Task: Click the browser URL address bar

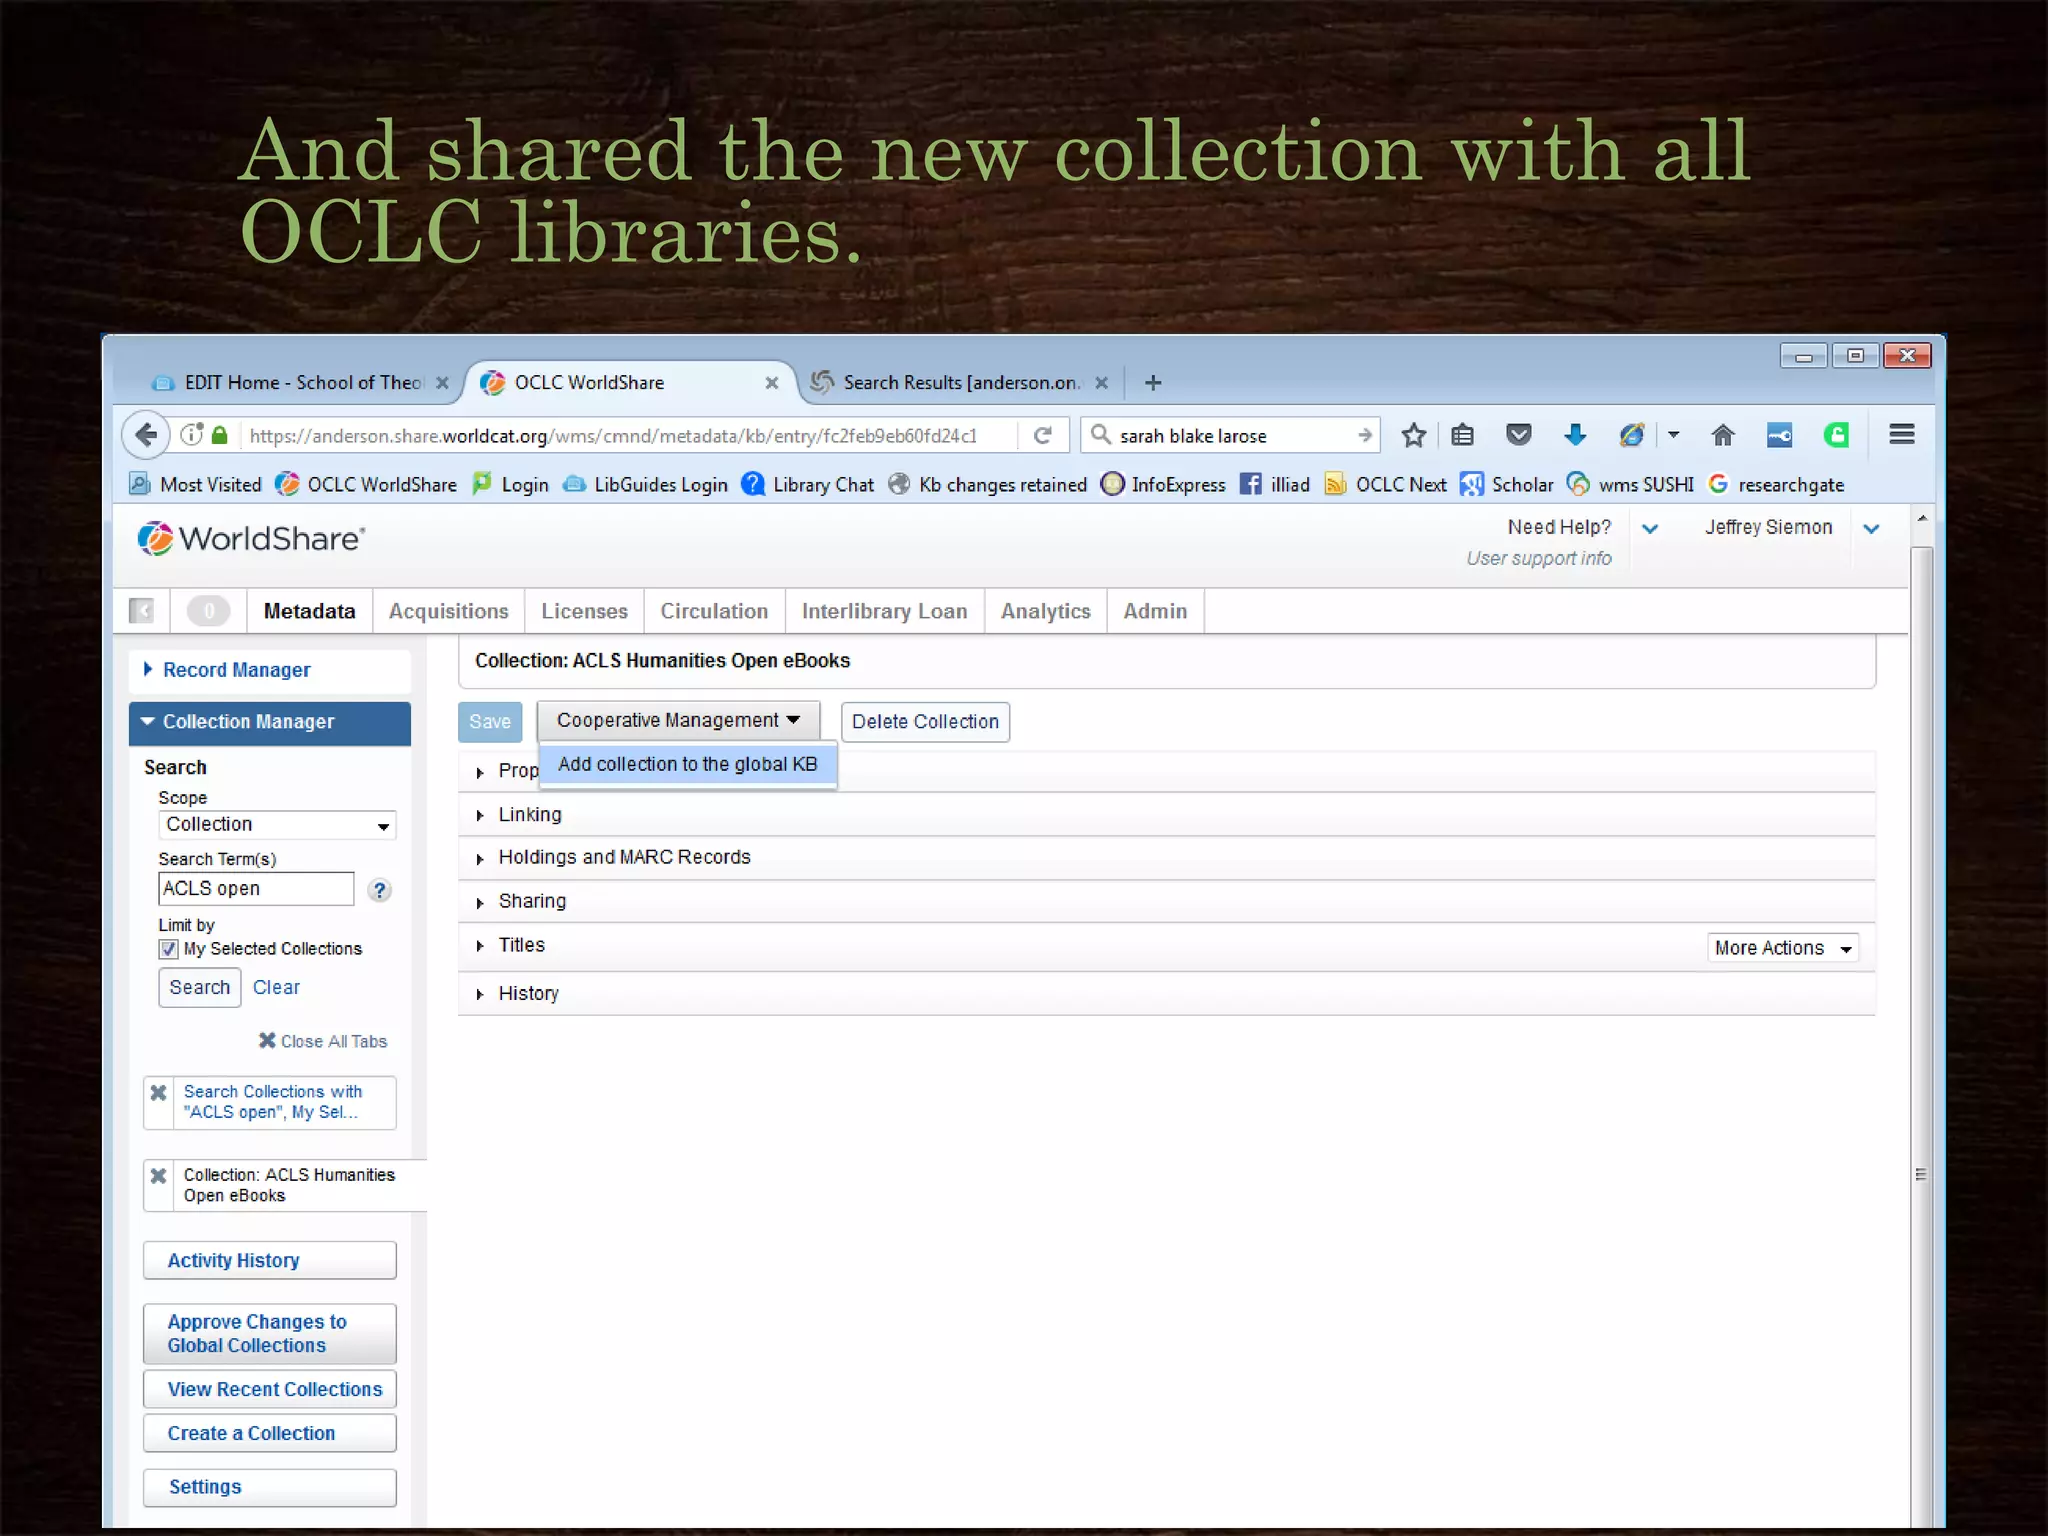Action: 613,436
